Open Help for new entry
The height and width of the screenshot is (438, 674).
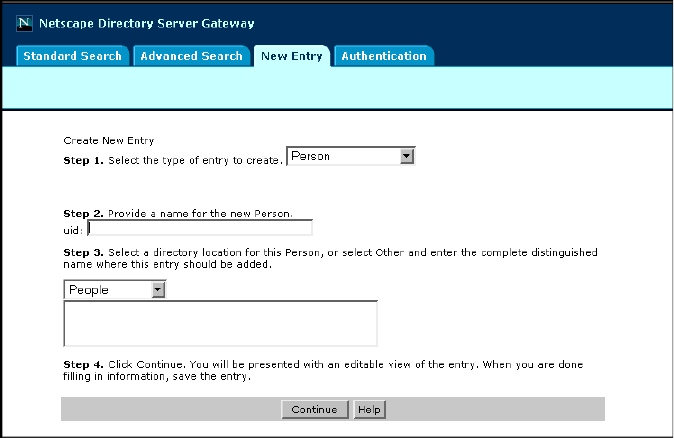pyautogui.click(x=369, y=410)
